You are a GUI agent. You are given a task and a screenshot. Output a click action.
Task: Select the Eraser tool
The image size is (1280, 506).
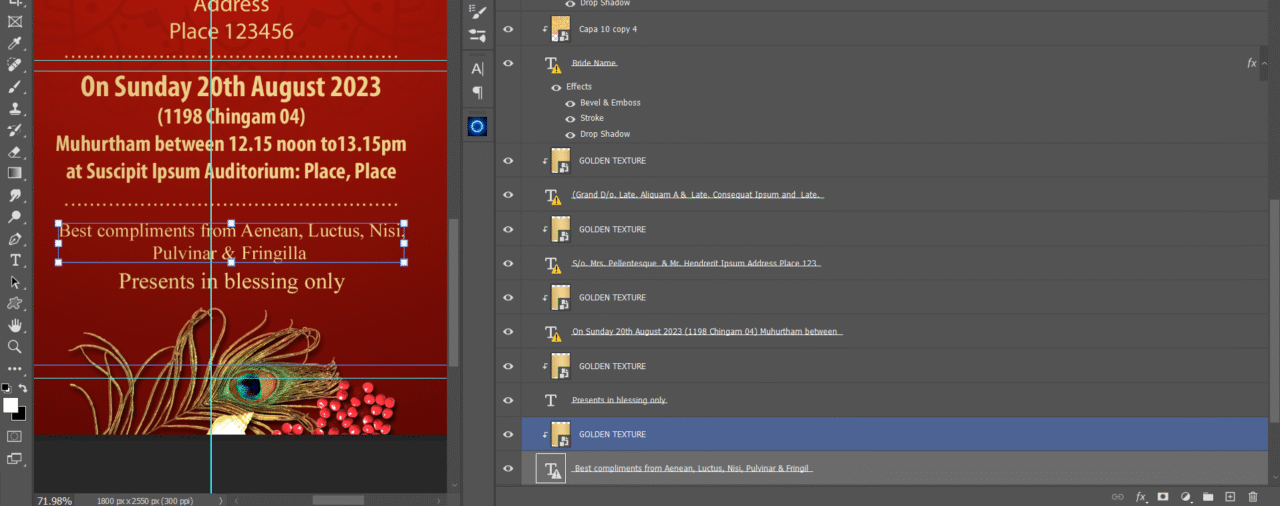(15, 152)
